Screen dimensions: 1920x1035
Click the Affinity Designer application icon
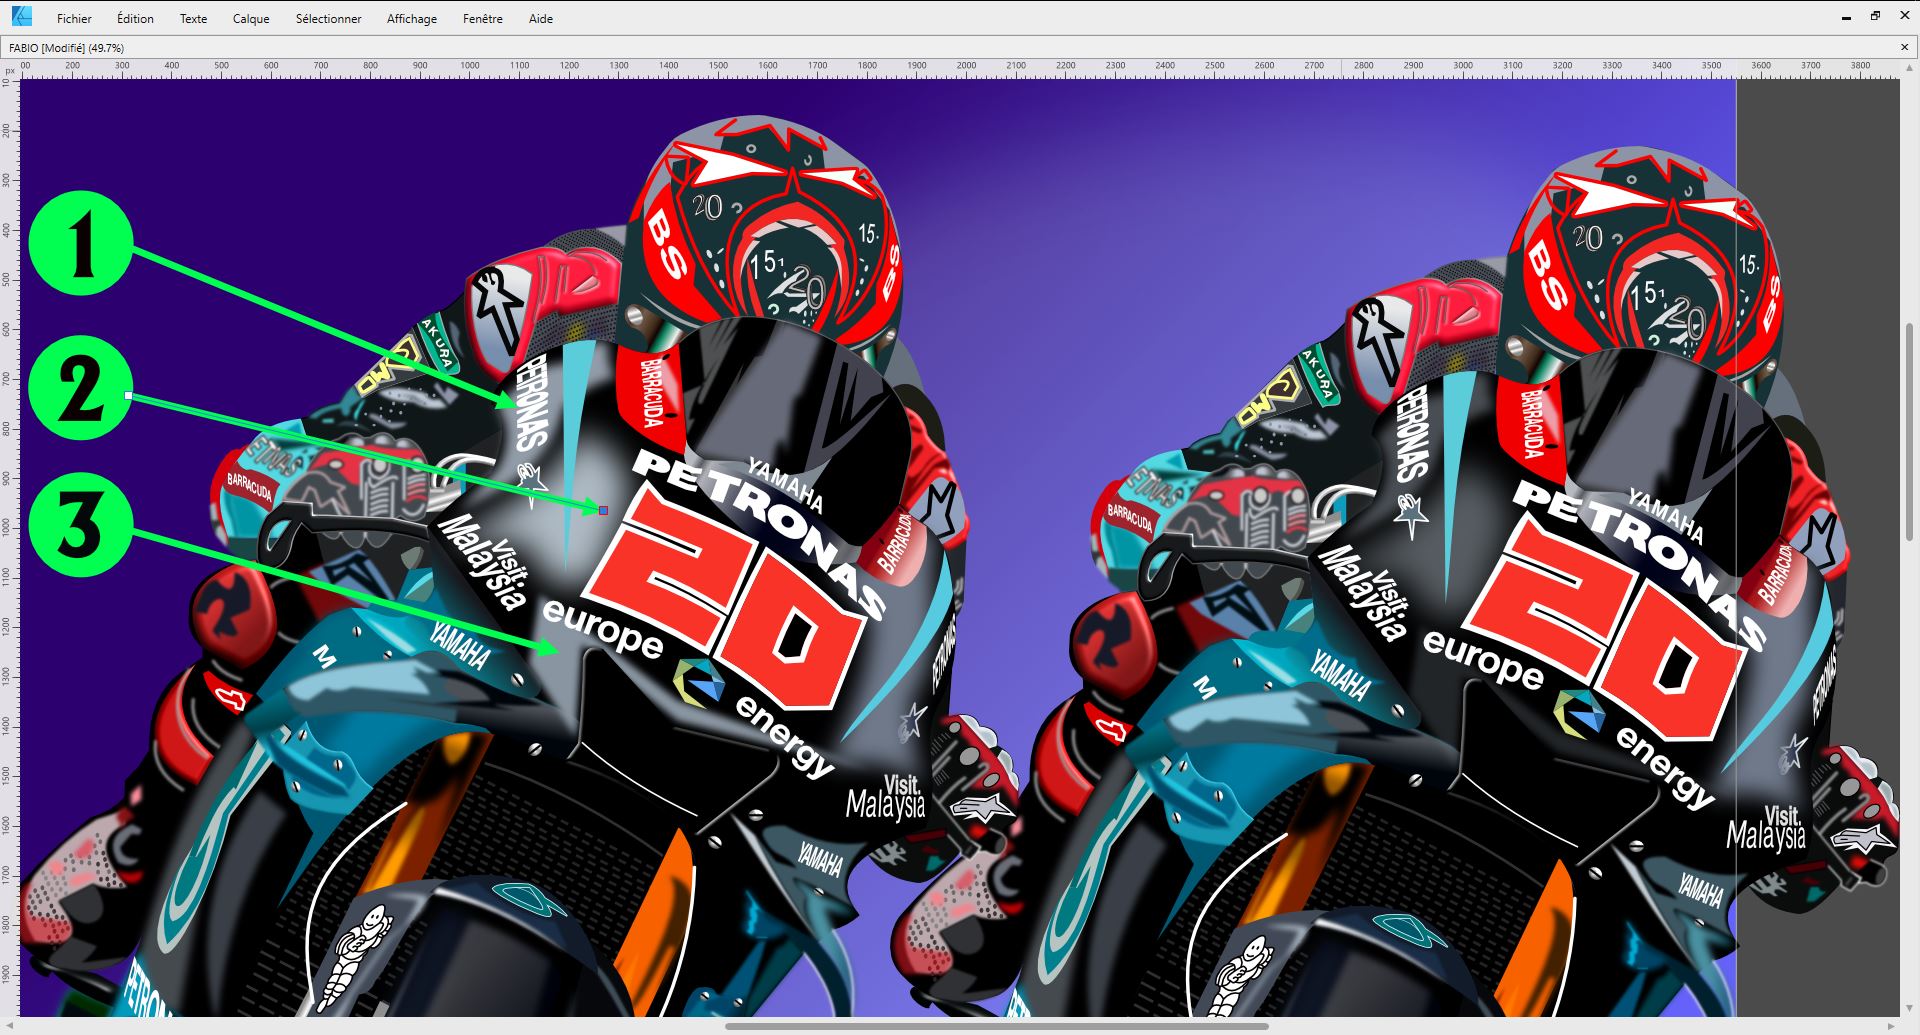coord(21,16)
